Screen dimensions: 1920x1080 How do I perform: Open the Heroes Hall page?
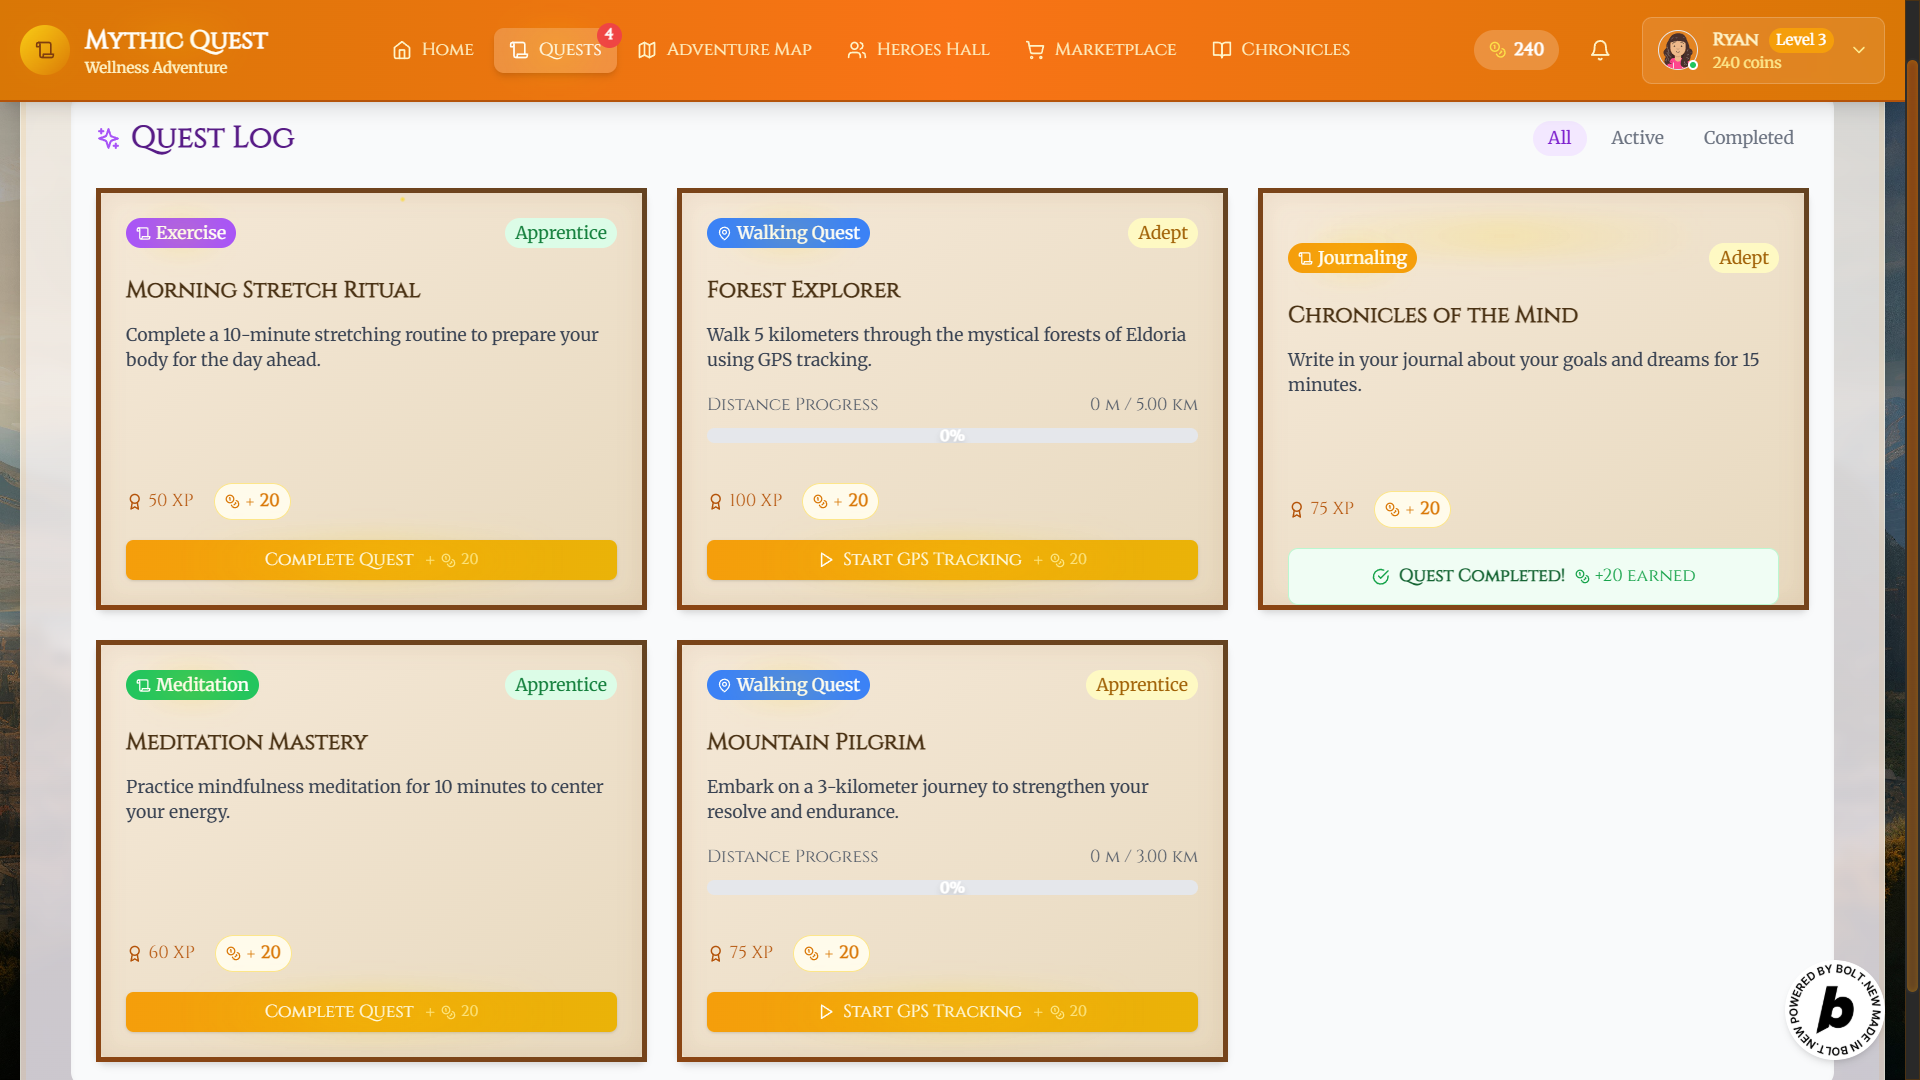pyautogui.click(x=918, y=50)
